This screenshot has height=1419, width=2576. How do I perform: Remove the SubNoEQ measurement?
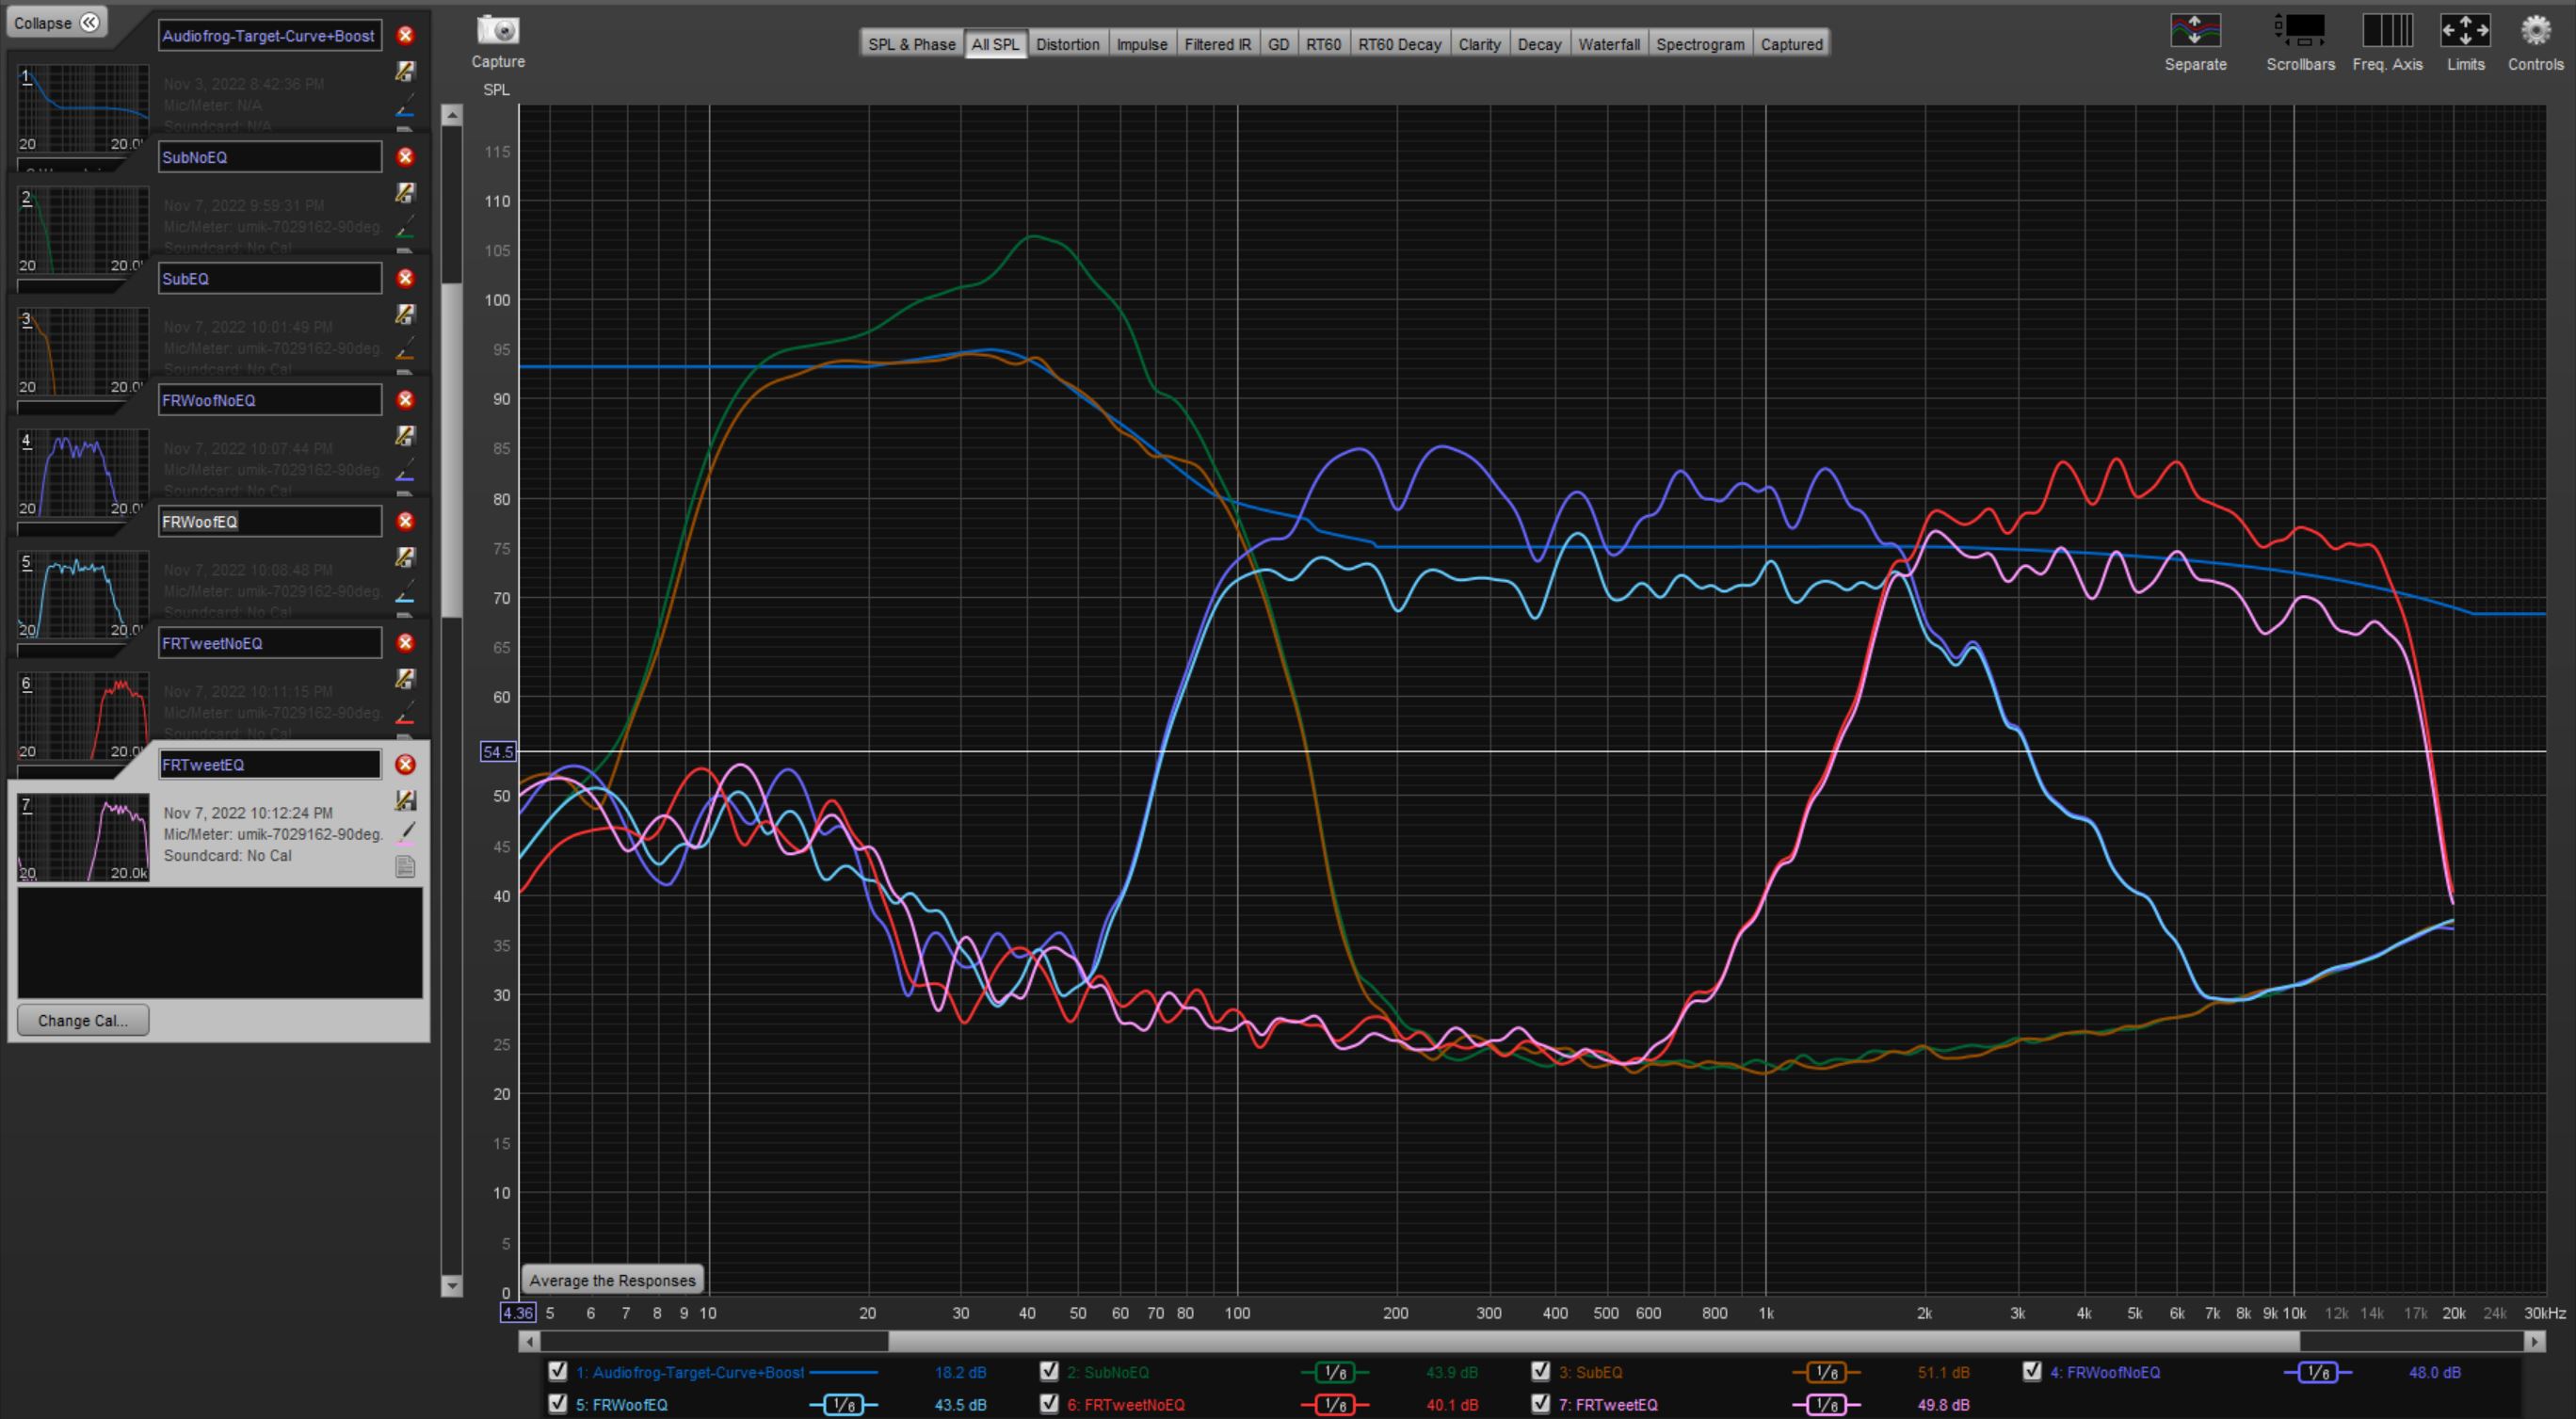(x=405, y=157)
